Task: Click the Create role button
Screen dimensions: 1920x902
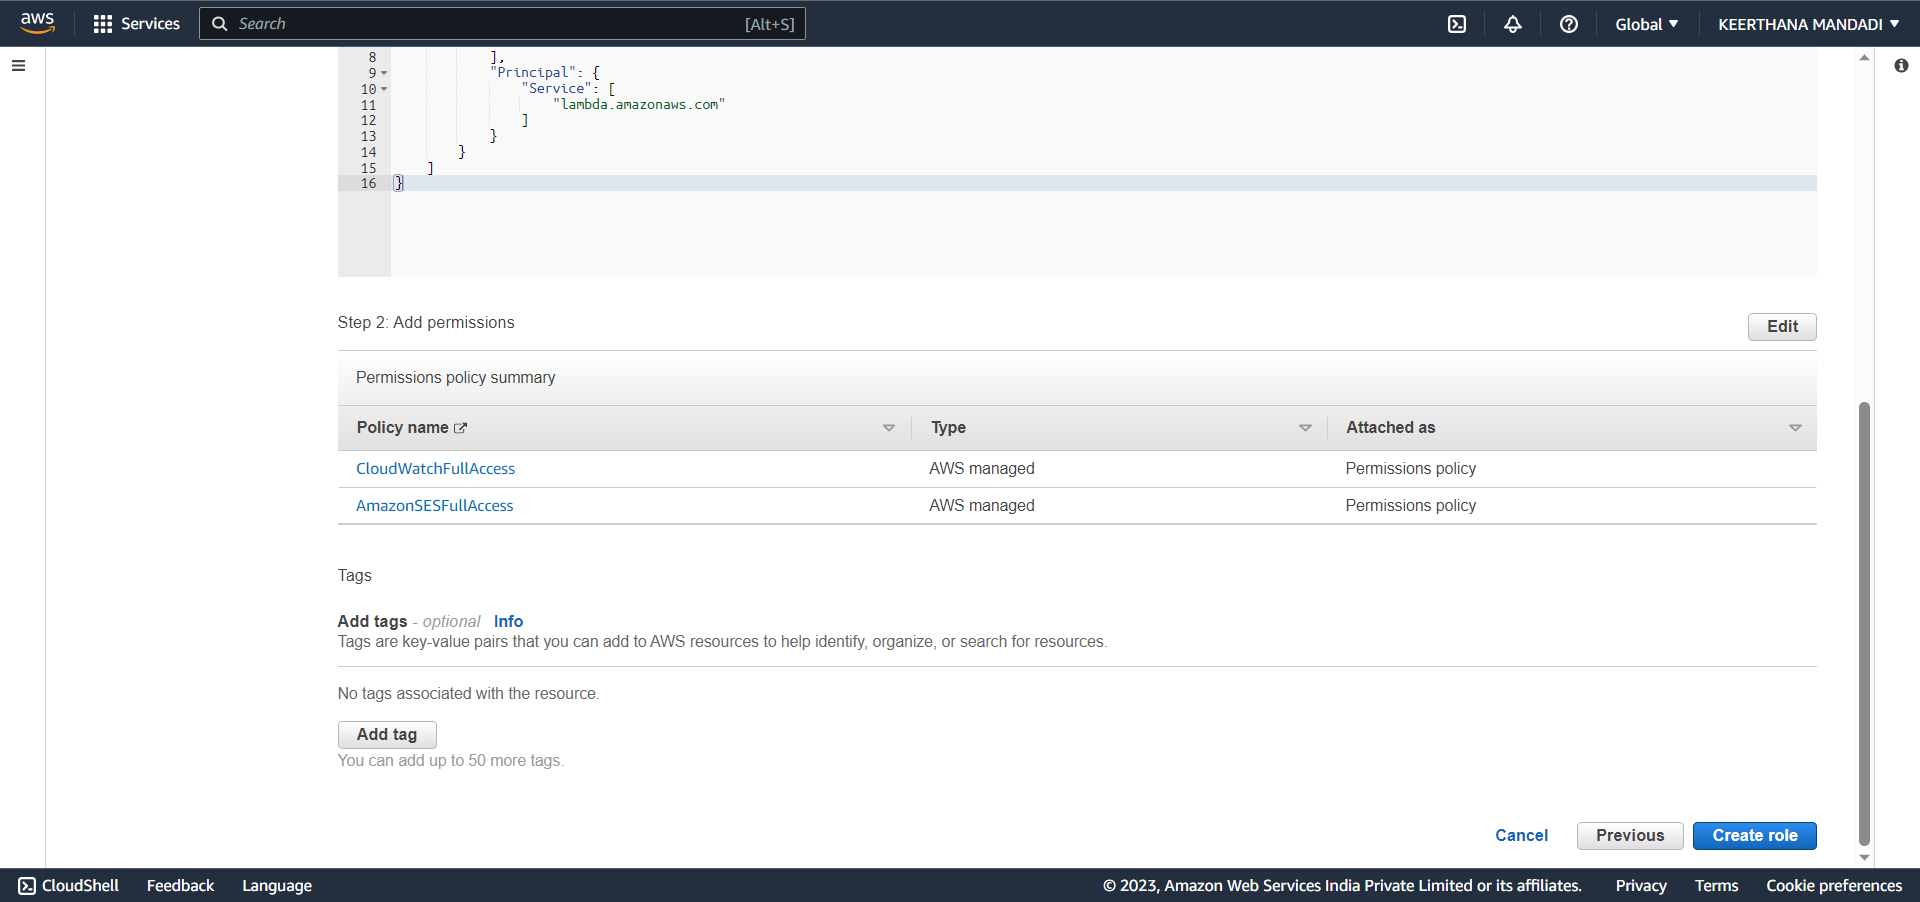Action: (x=1754, y=835)
